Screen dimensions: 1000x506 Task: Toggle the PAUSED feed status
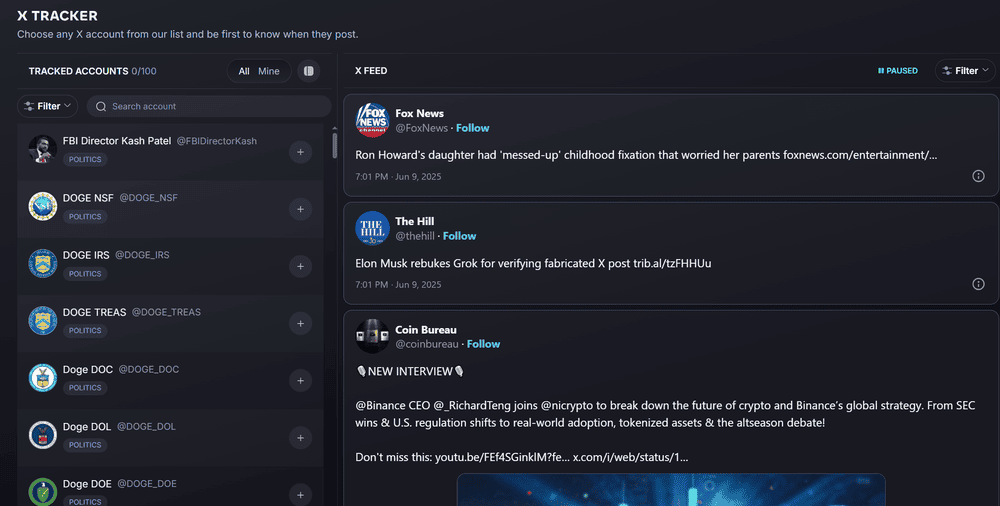point(897,71)
